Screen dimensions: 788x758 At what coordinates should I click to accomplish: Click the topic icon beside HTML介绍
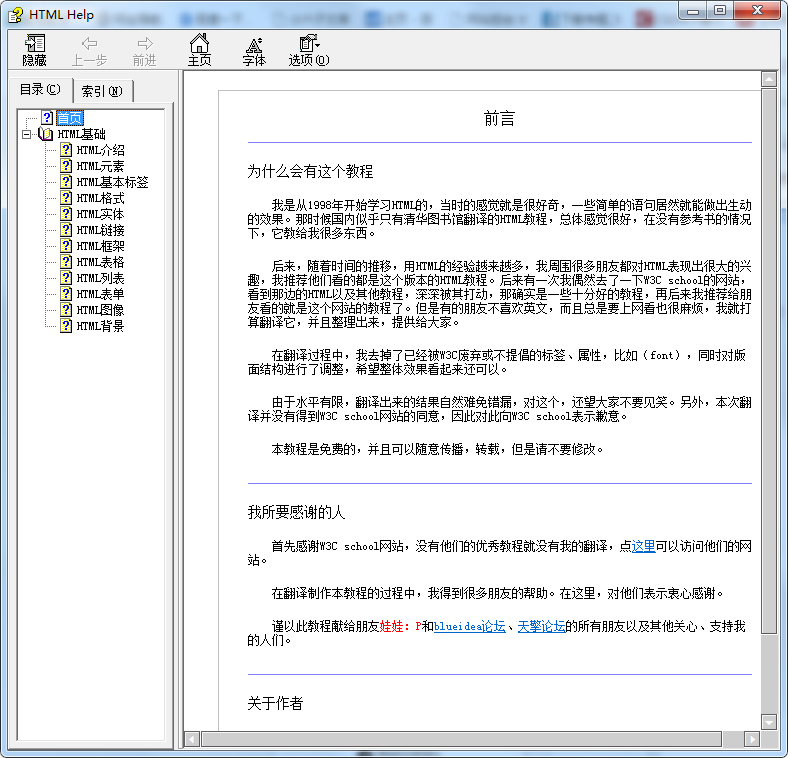(66, 150)
